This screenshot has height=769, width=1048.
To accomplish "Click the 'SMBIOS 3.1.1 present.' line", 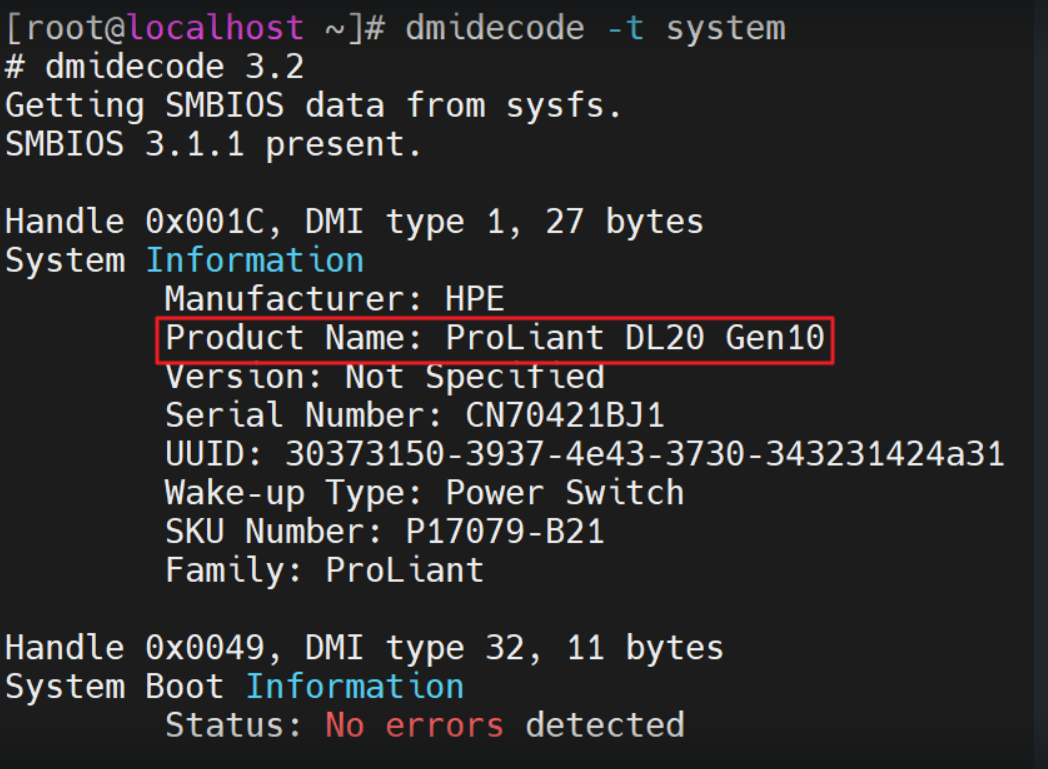I will (x=213, y=144).
